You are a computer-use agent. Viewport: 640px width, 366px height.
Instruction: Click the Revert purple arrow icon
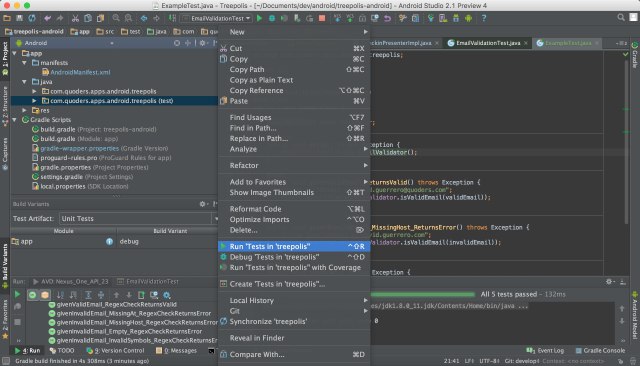click(387, 18)
